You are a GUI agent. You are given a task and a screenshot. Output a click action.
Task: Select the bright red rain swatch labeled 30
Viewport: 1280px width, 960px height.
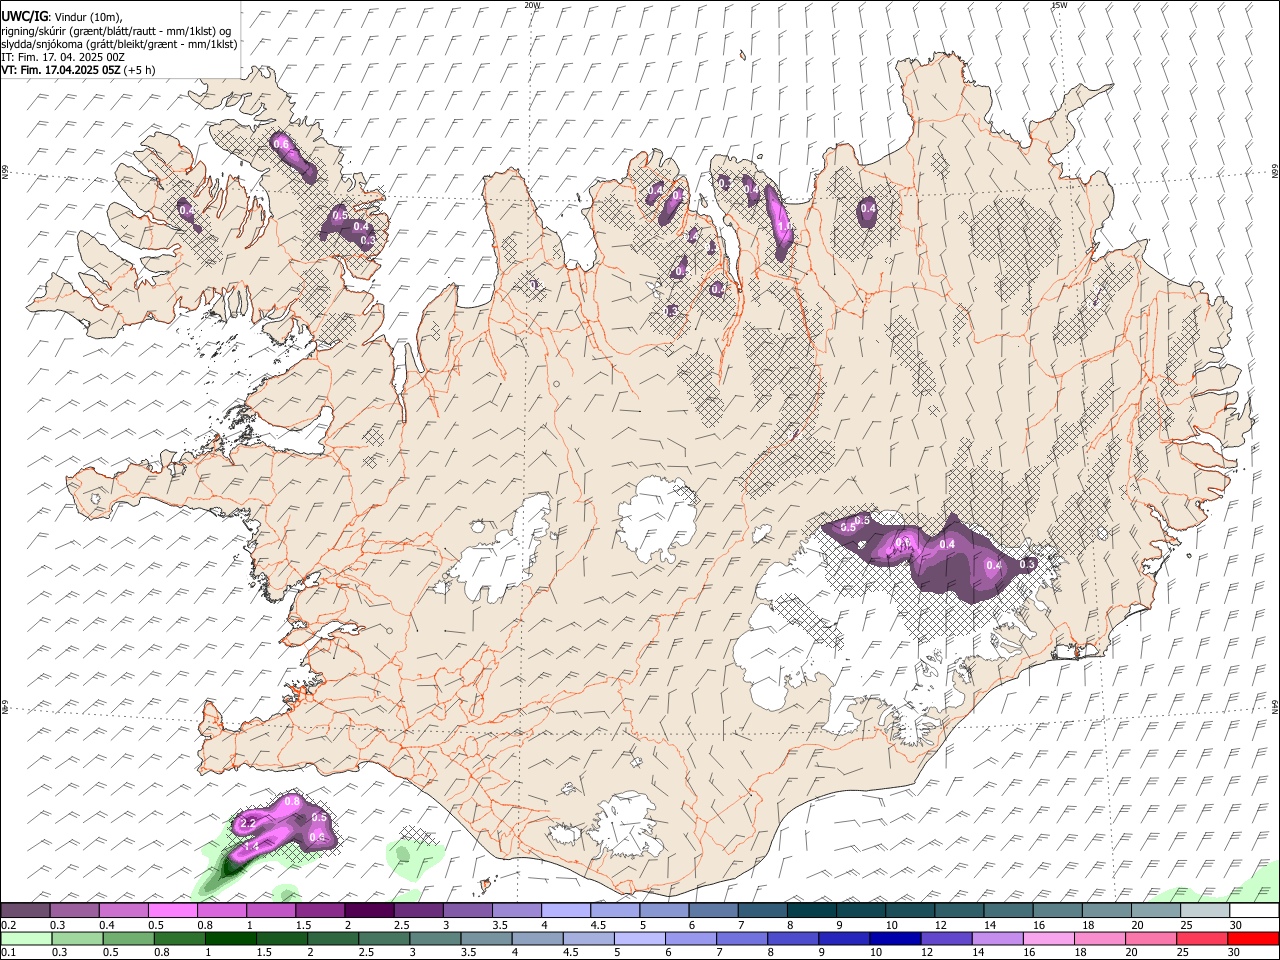click(x=1254, y=939)
